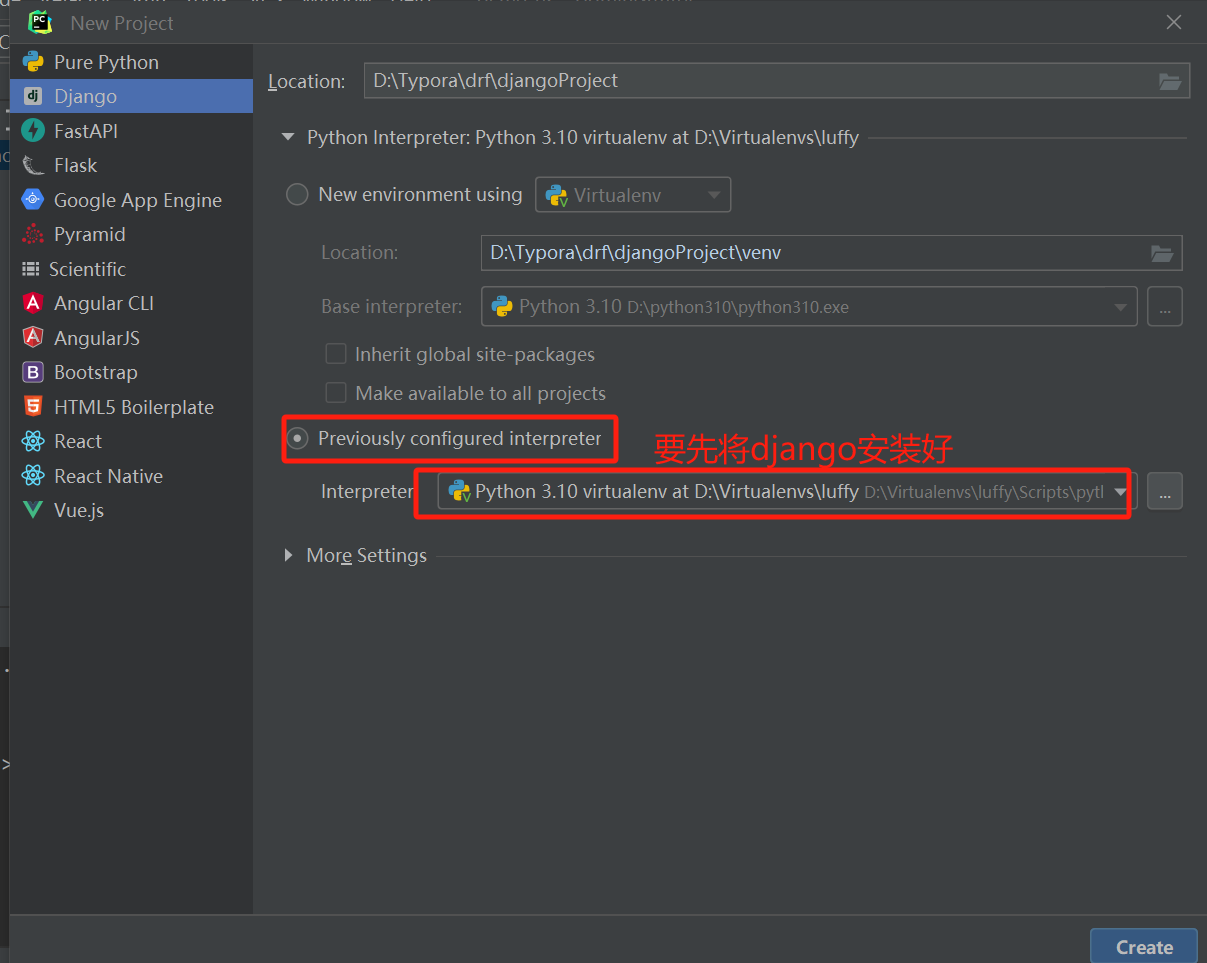The image size is (1207, 963).
Task: Choose Vue.js project type
Action: (131, 510)
